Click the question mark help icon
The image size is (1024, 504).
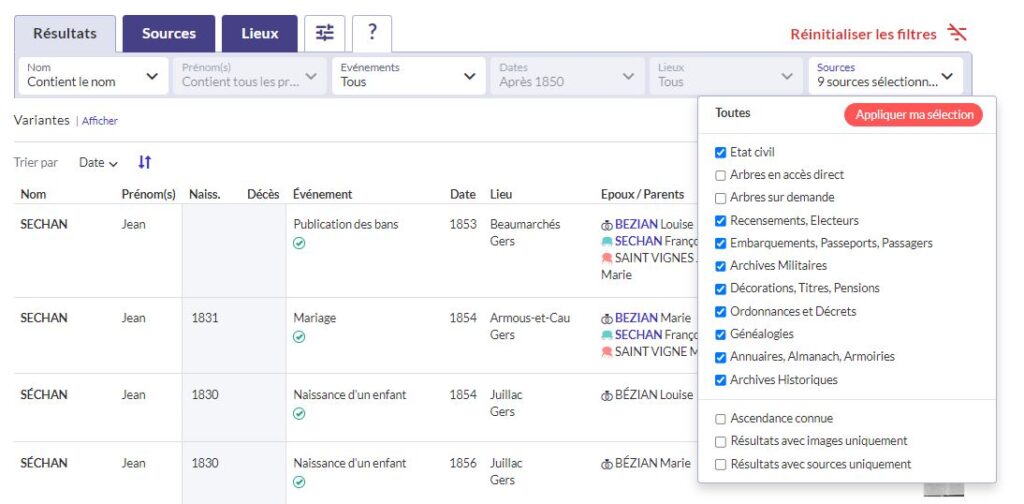coord(372,33)
